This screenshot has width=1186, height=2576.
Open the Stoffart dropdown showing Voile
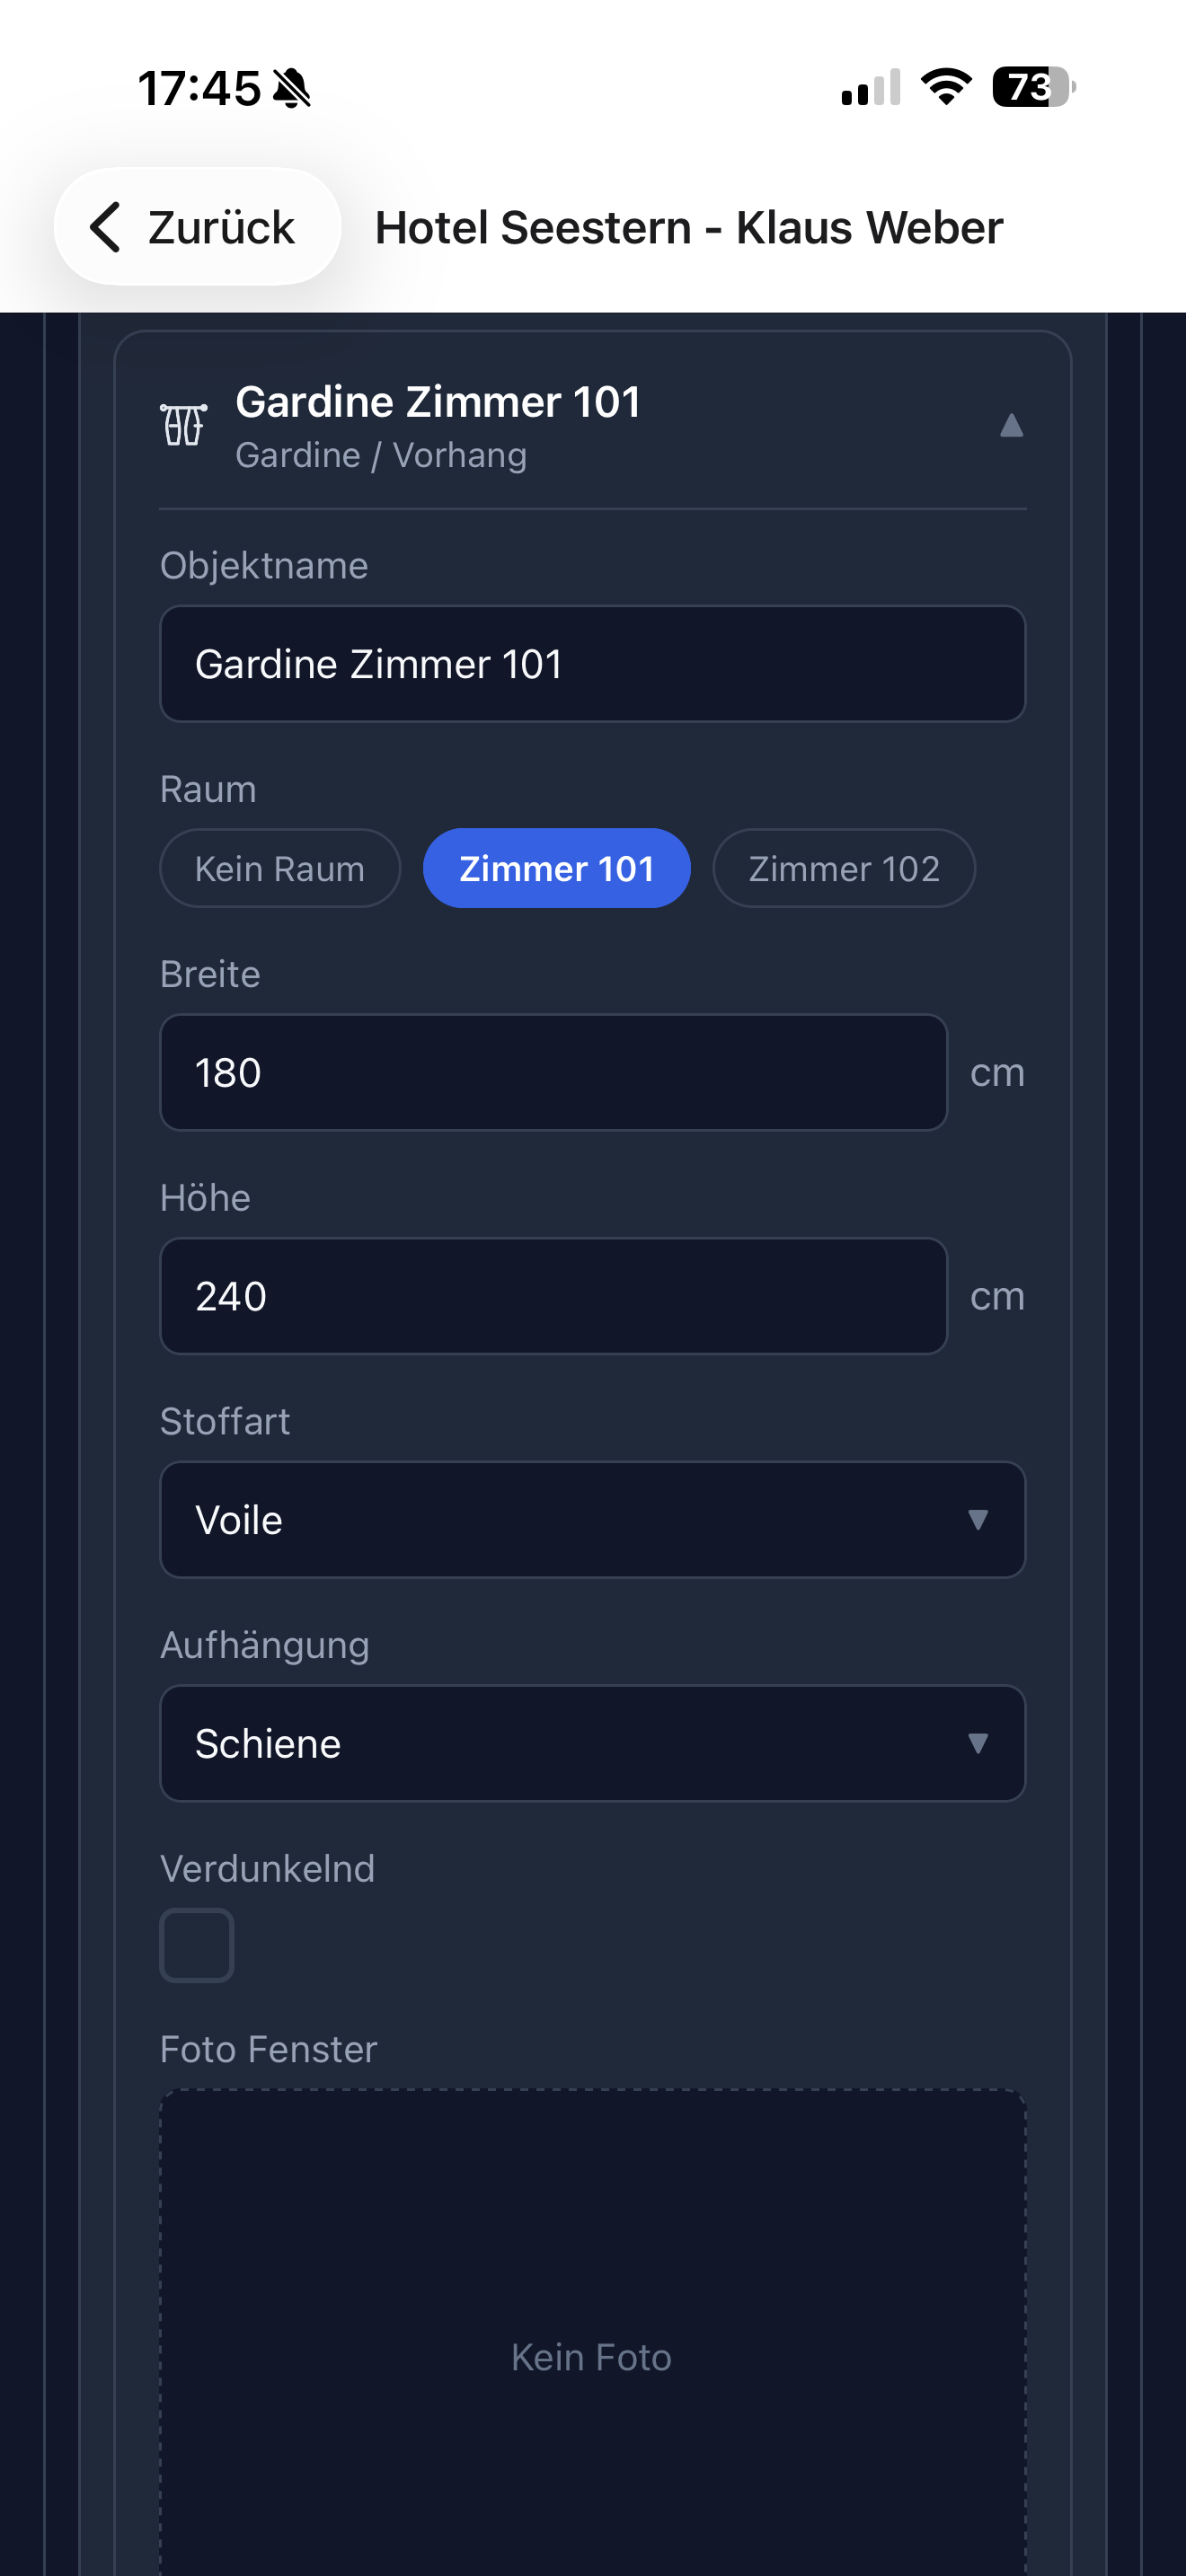pyautogui.click(x=592, y=1519)
